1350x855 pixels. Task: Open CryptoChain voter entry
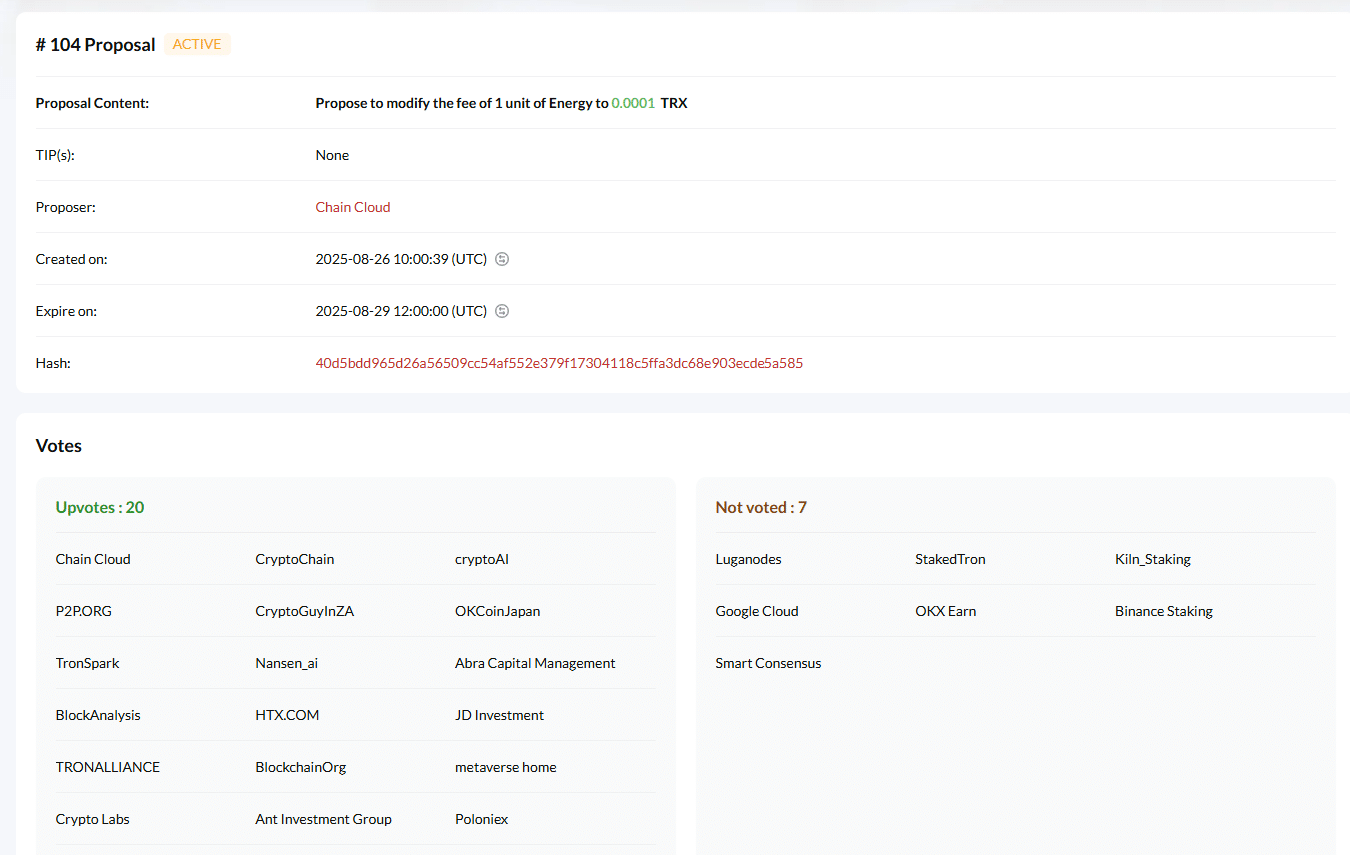tap(295, 559)
